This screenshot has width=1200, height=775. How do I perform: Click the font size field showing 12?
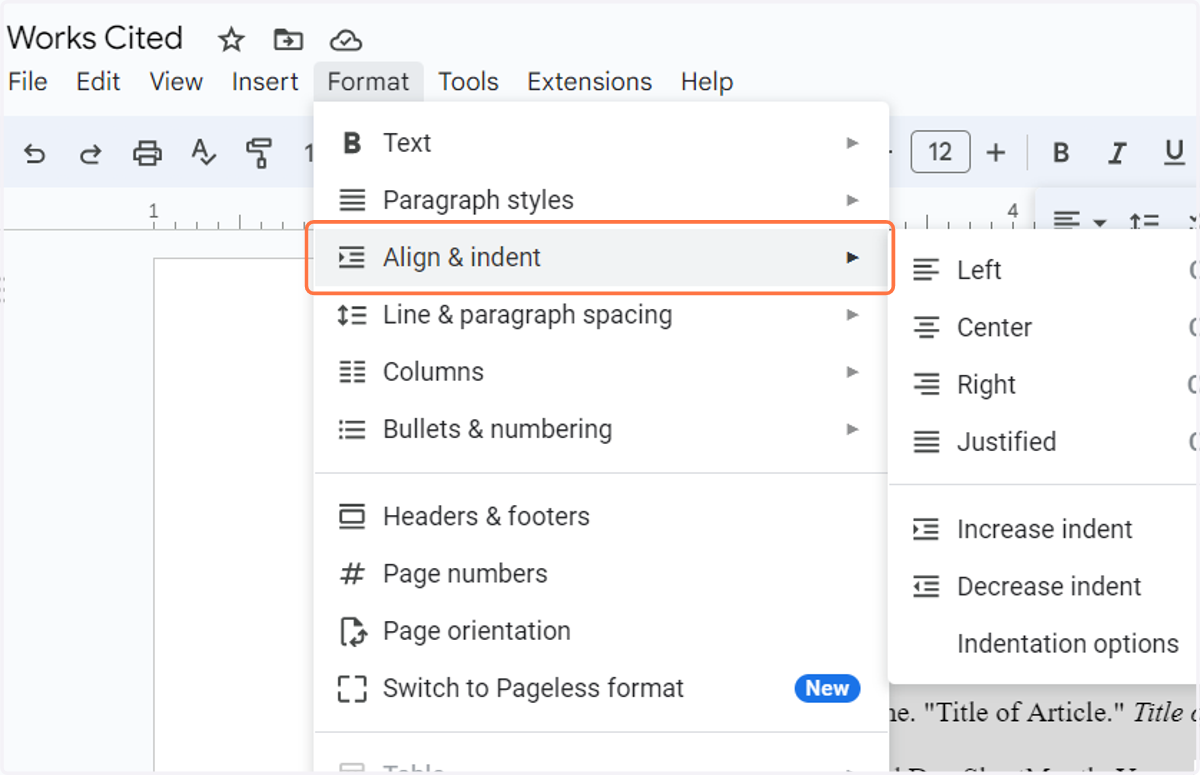(940, 153)
